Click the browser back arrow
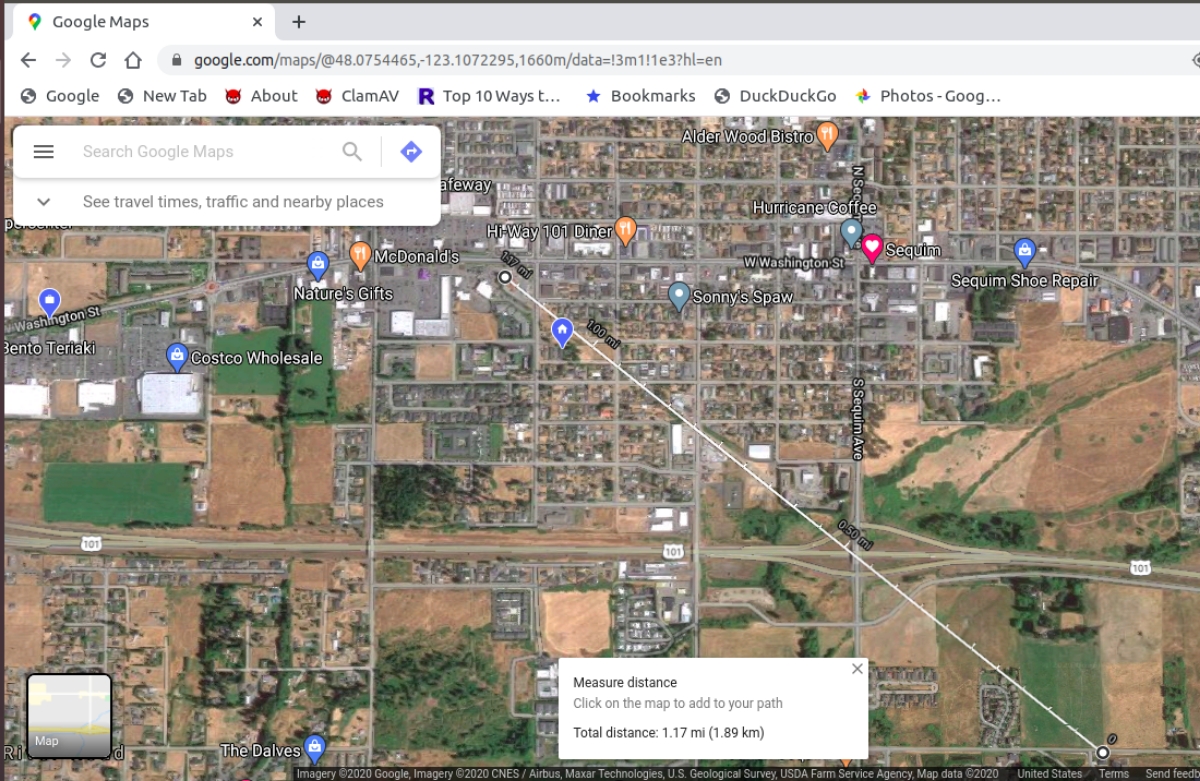This screenshot has width=1200, height=781. pos(28,60)
